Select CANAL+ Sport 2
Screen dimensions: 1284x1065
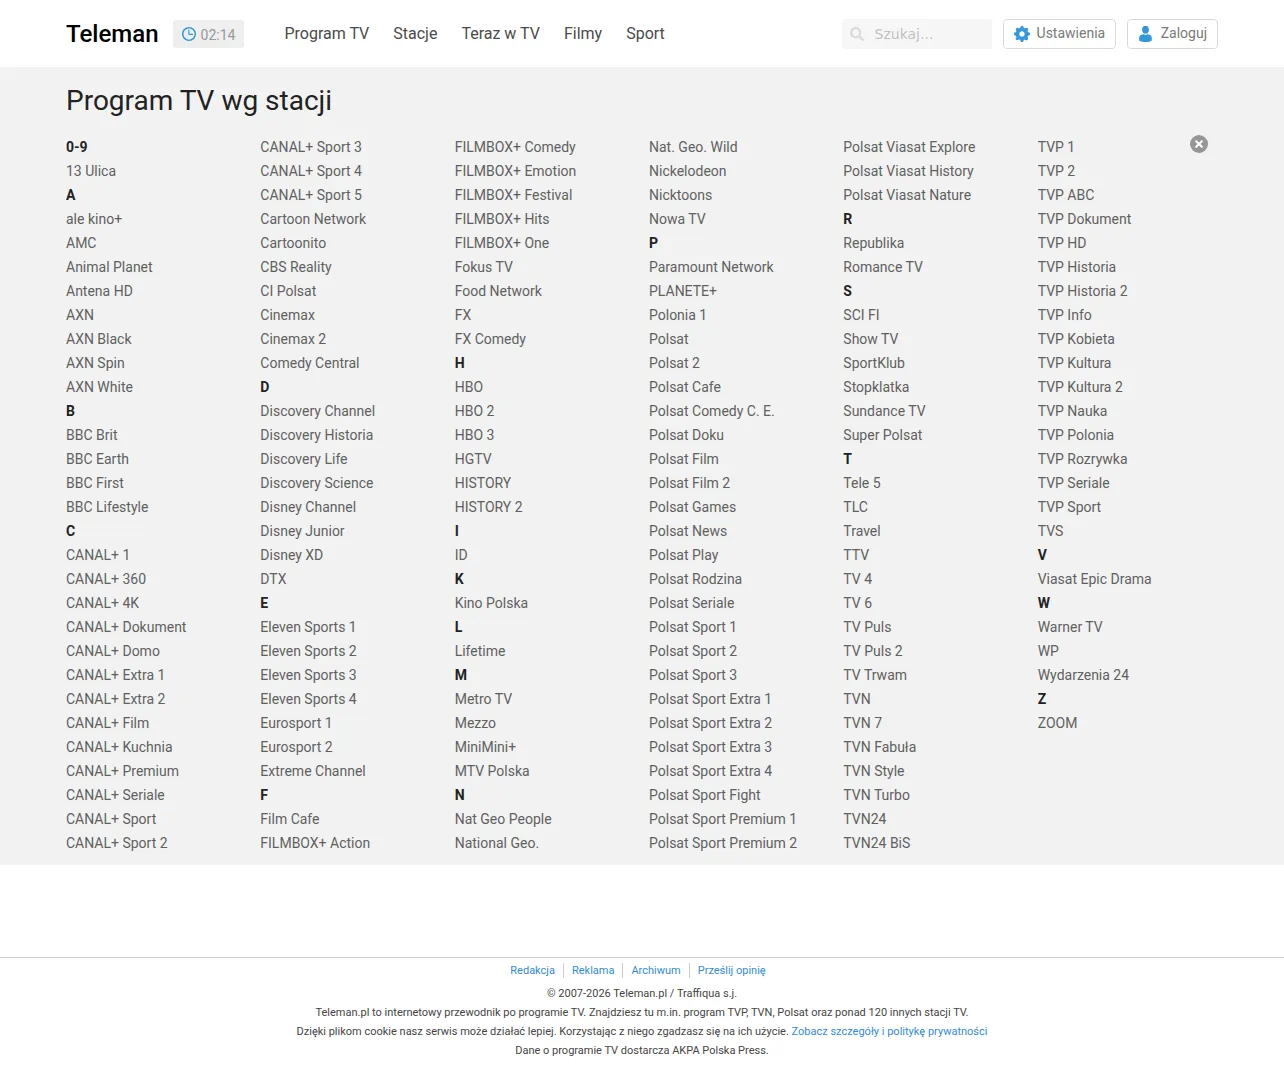(117, 843)
